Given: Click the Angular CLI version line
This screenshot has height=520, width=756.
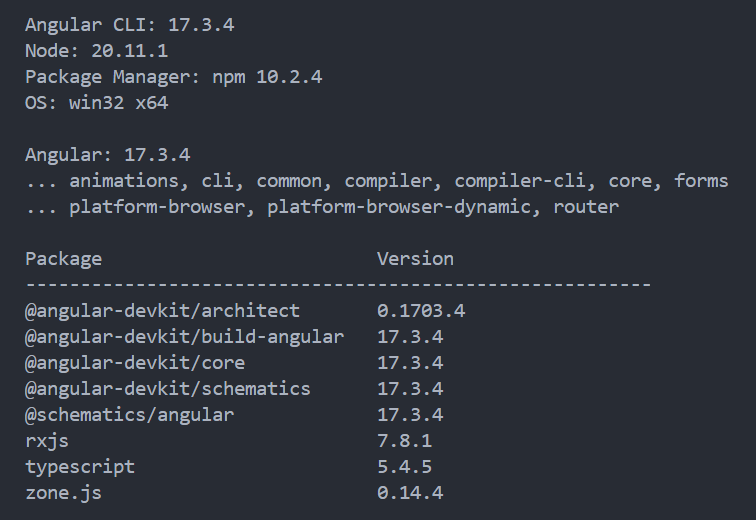Looking at the screenshot, I should (x=129, y=25).
